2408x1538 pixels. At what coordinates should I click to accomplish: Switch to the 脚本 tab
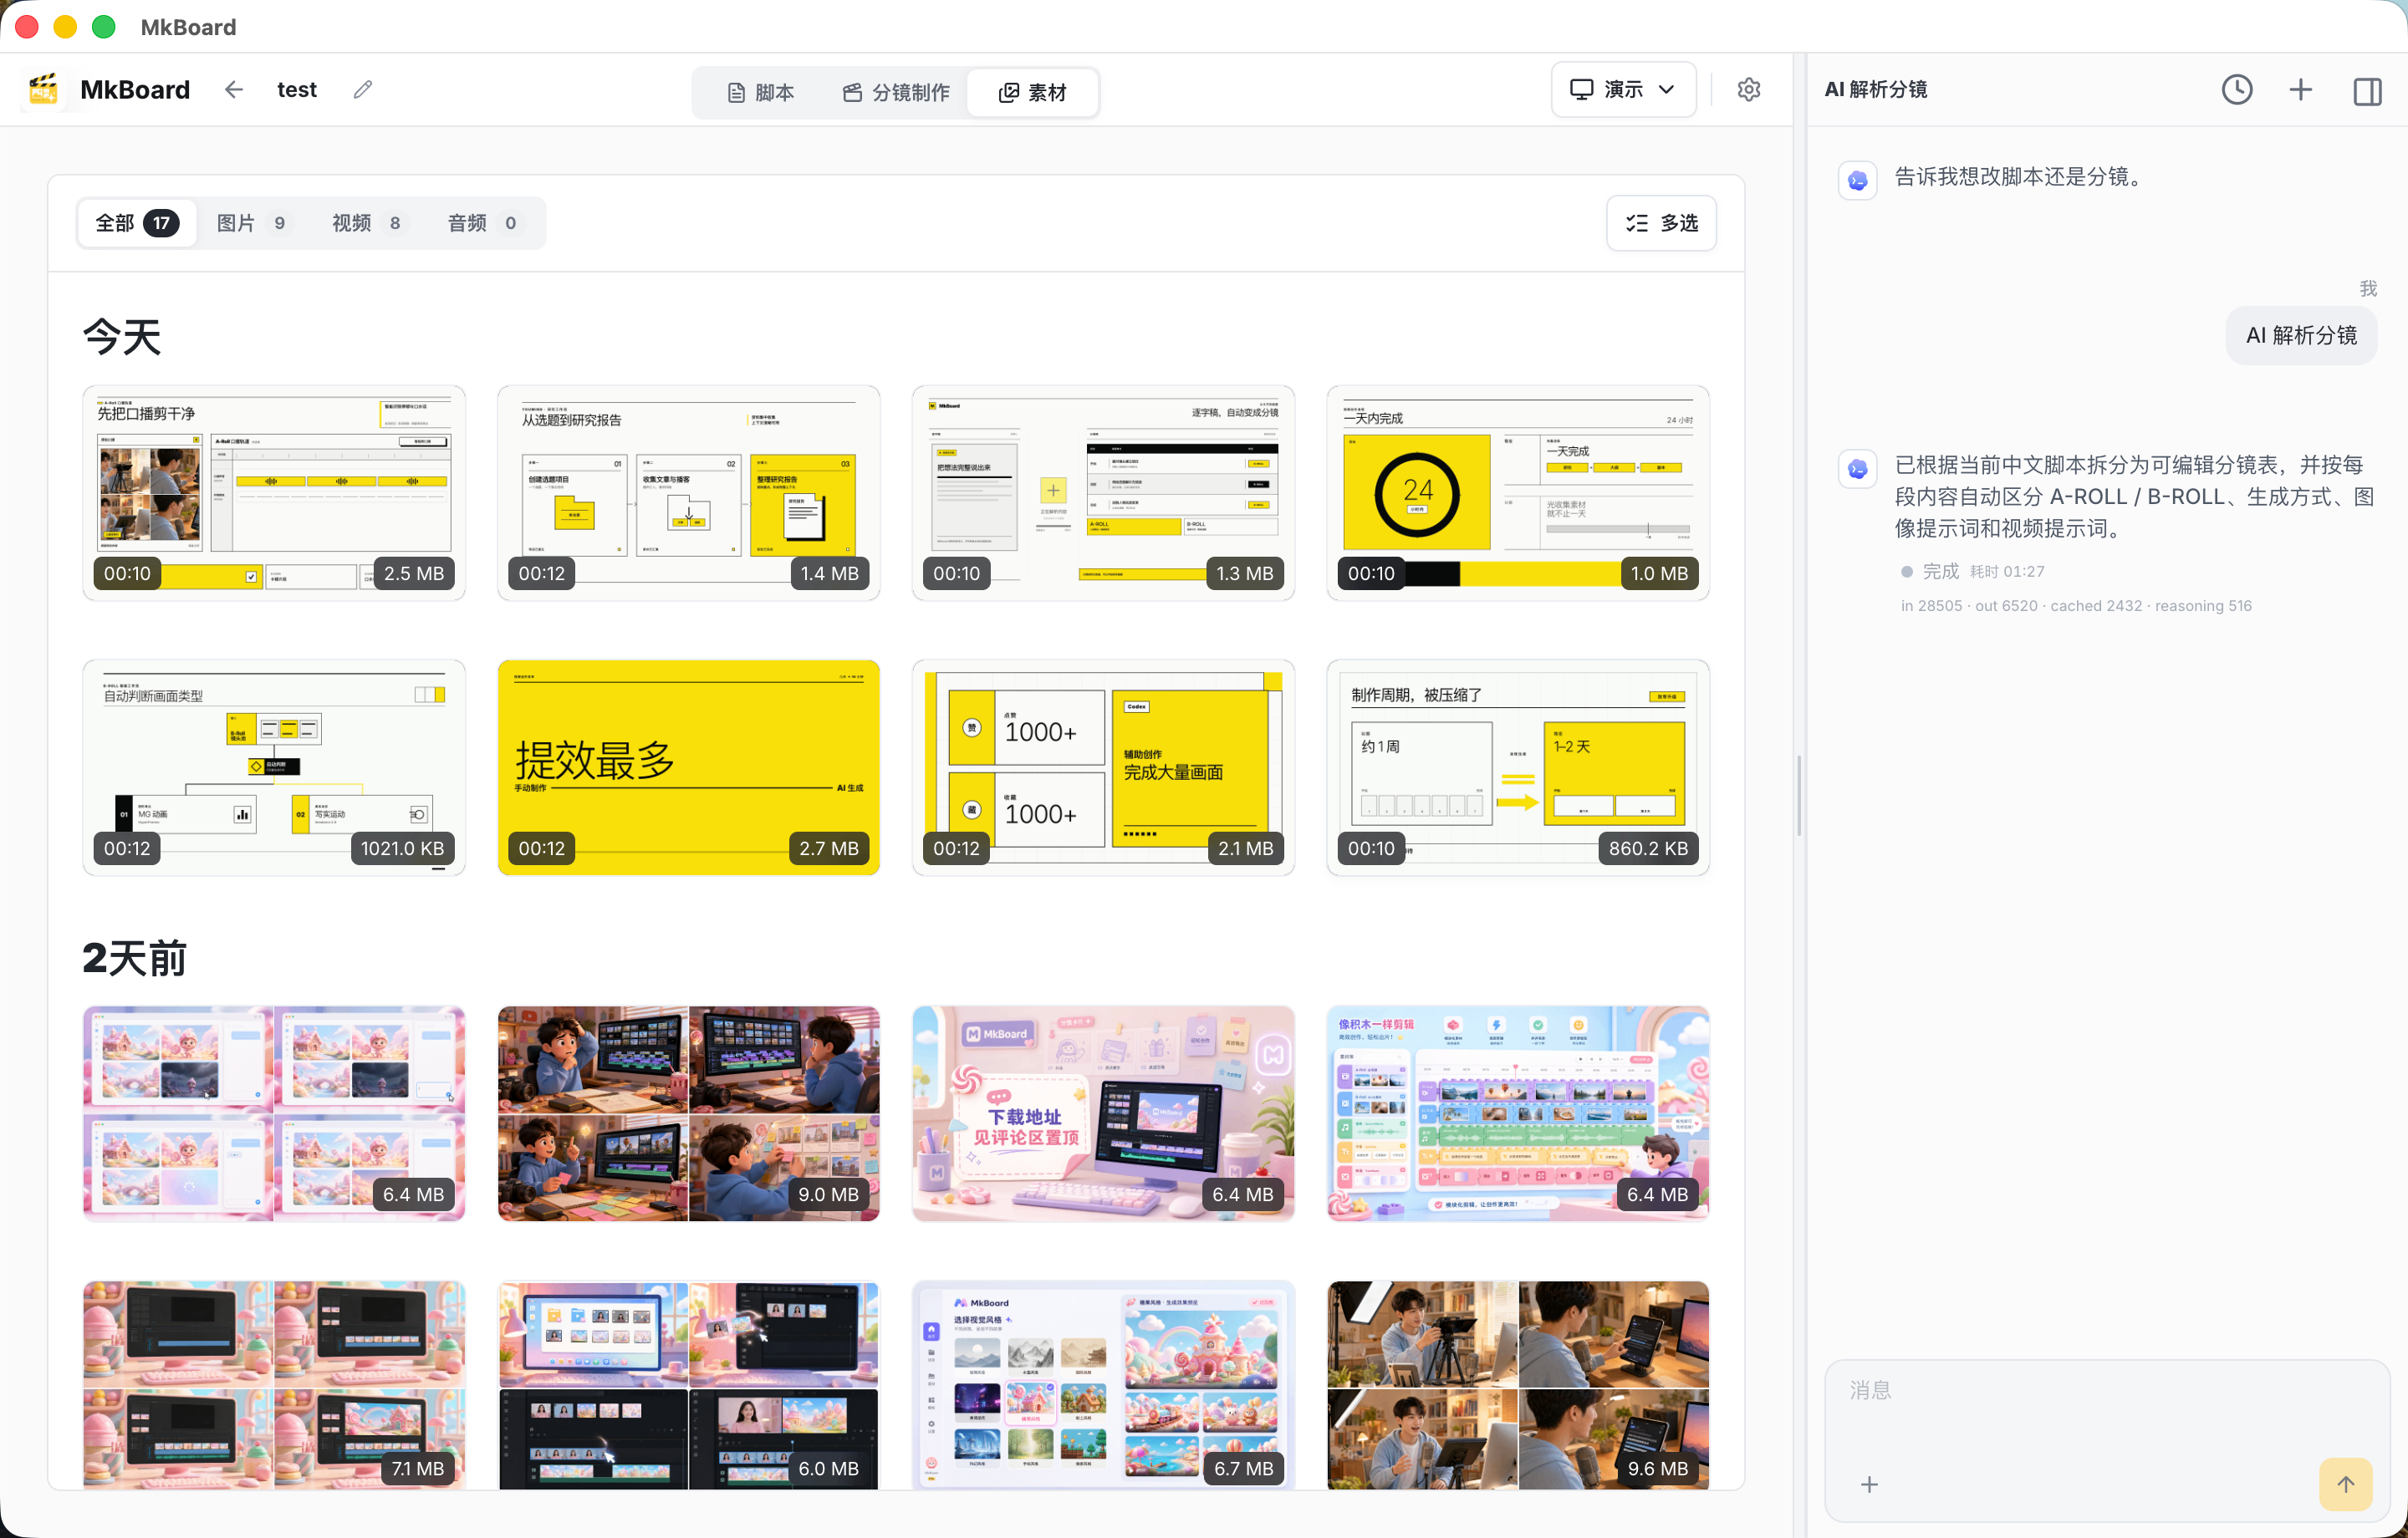coord(761,93)
